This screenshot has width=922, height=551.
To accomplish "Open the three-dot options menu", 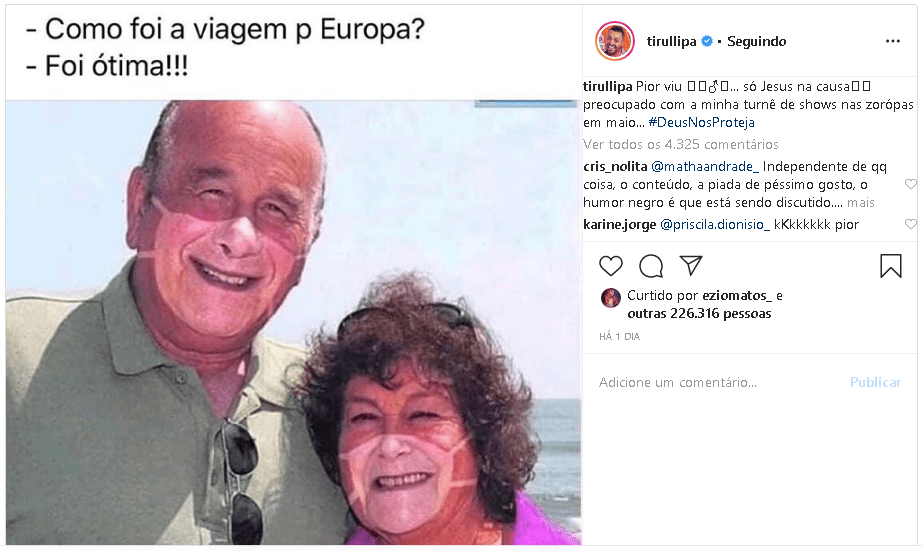I will click(893, 41).
